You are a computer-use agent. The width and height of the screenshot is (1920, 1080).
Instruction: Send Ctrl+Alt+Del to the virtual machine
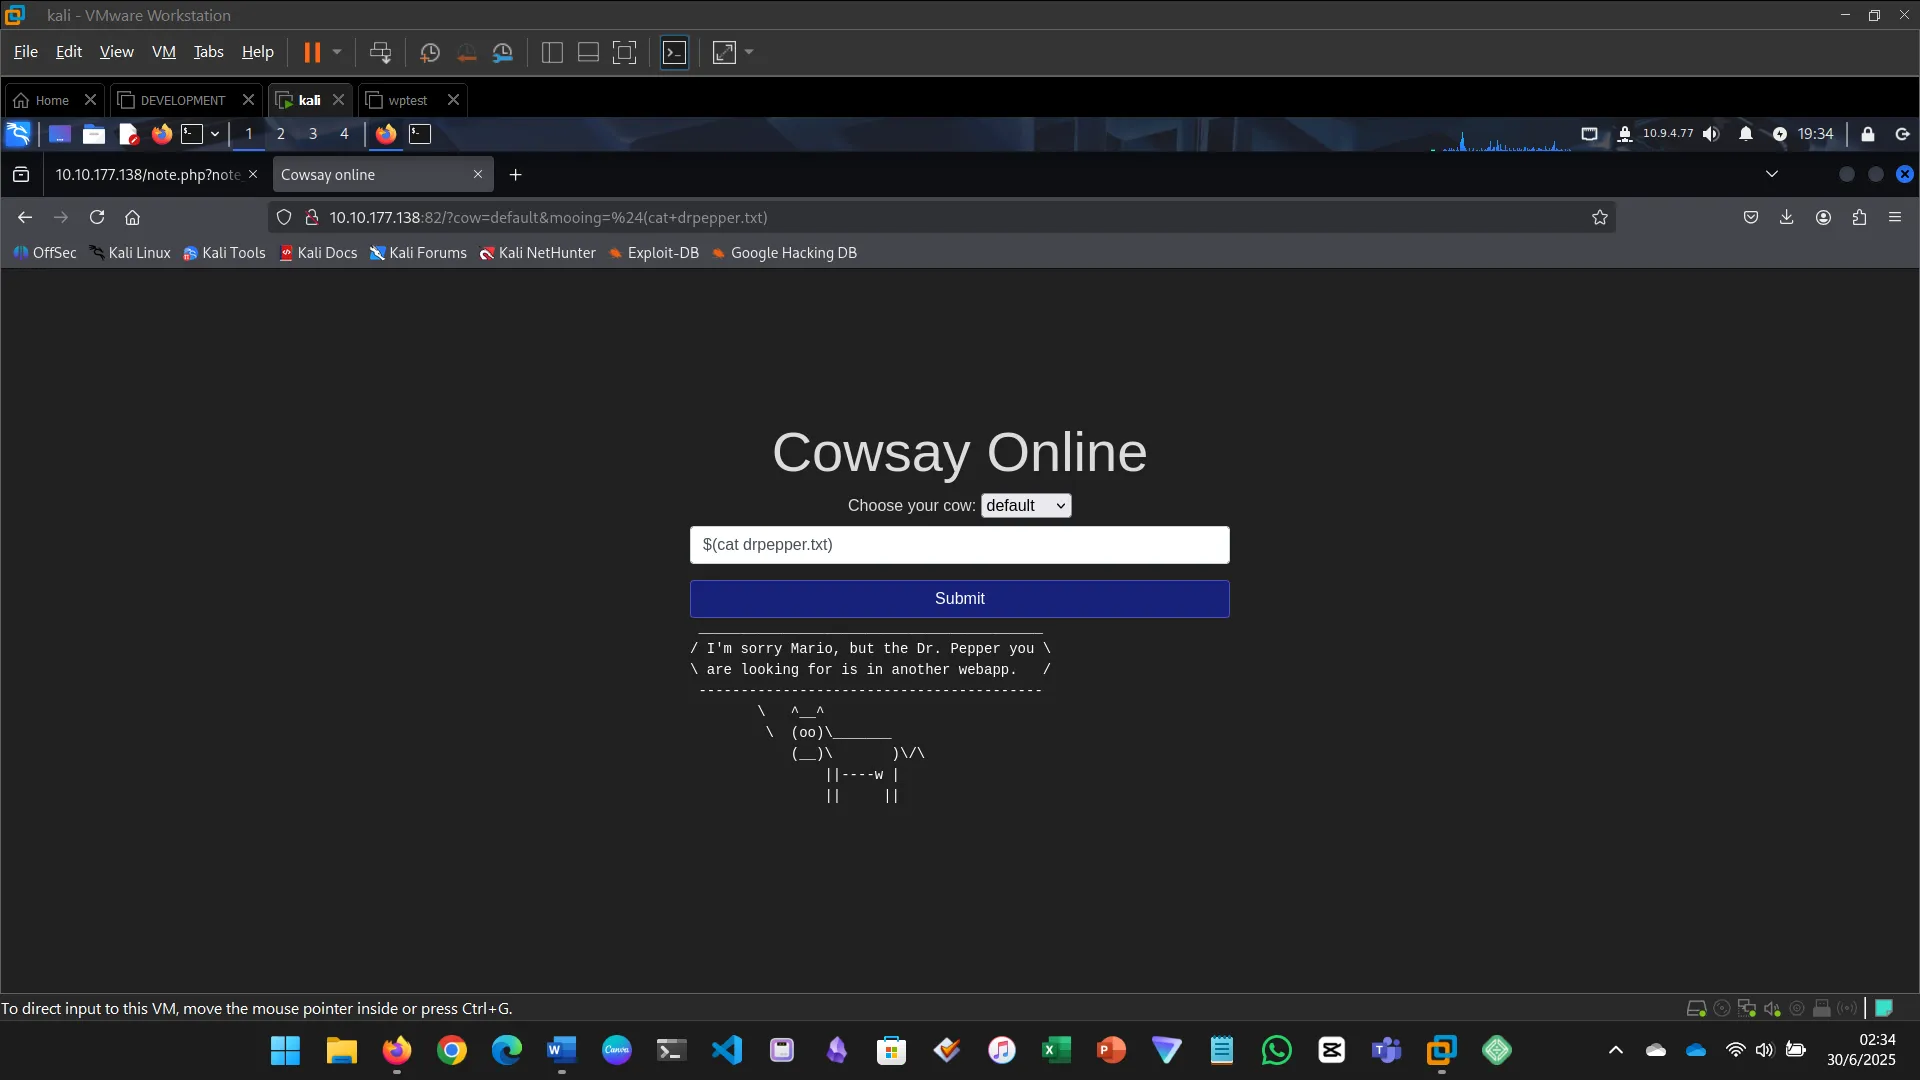[x=381, y=52]
